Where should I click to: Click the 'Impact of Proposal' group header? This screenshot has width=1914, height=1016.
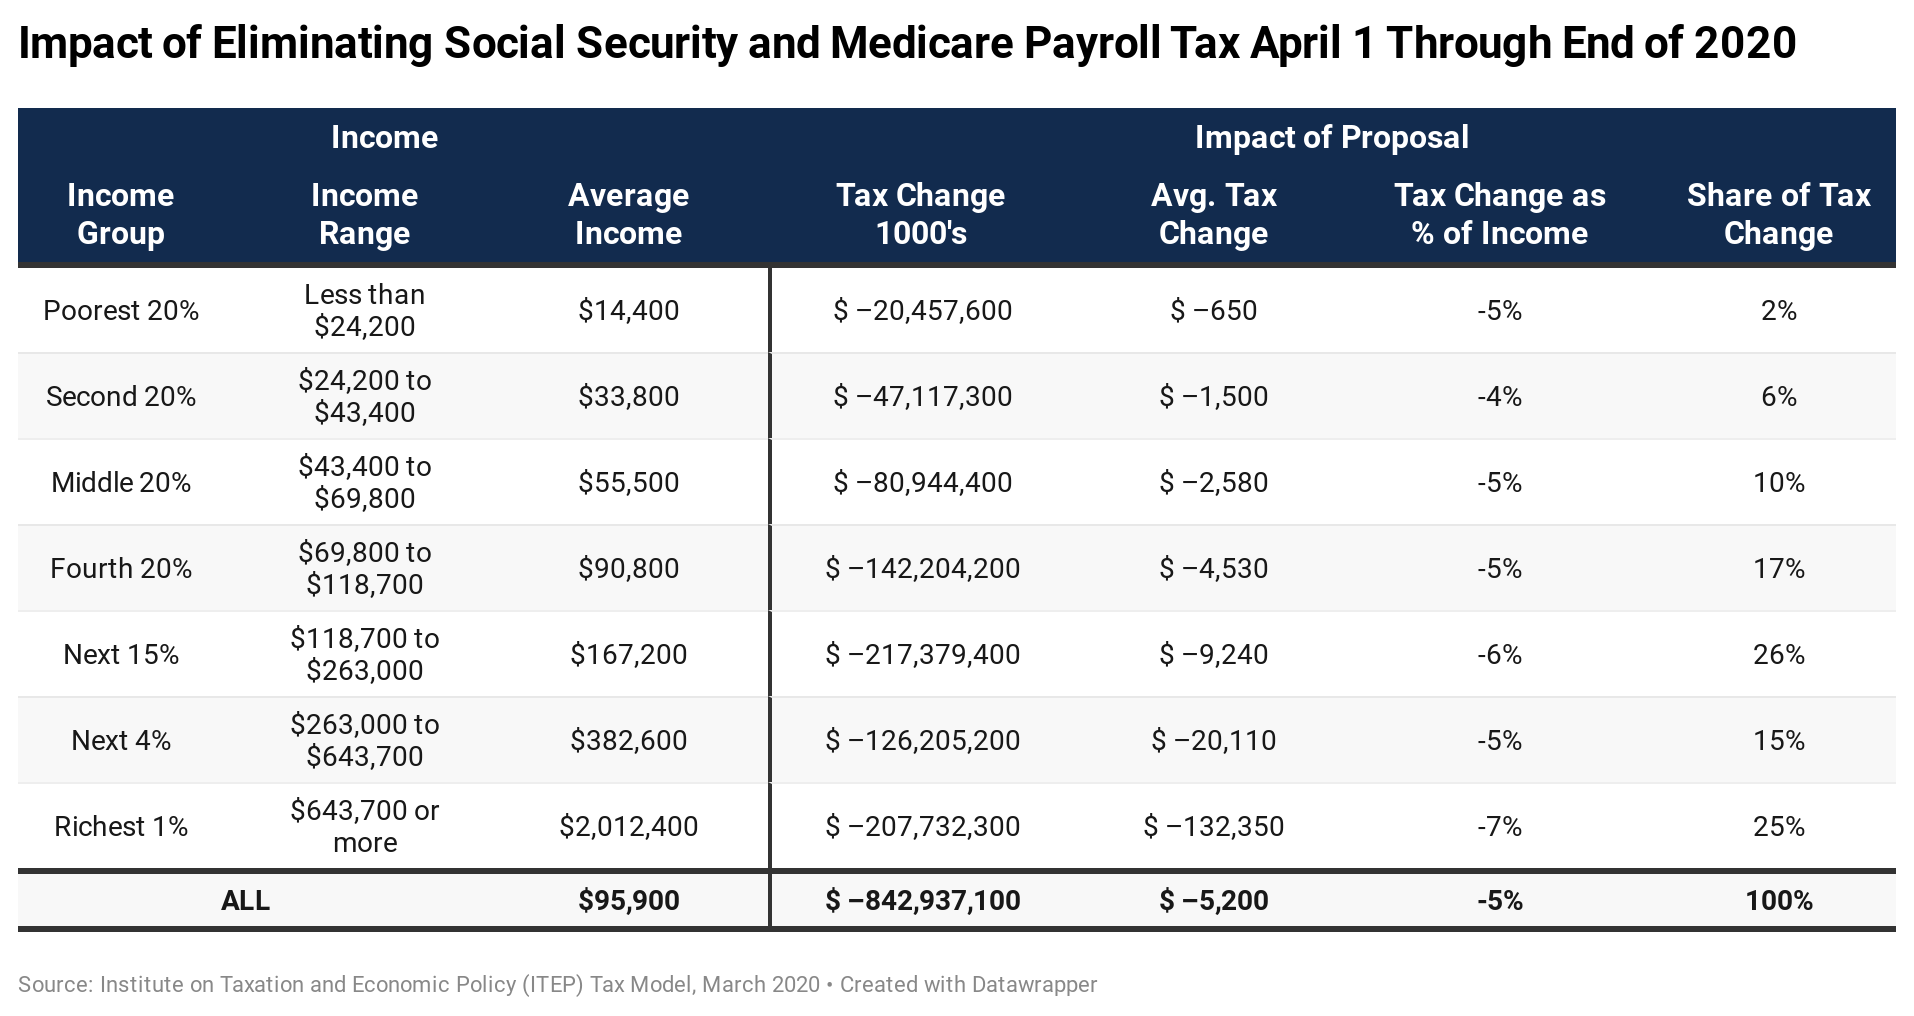1331,137
